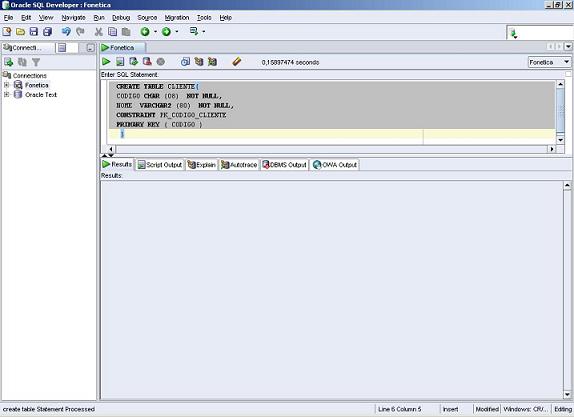Click the New file toolbar icon

7,31
